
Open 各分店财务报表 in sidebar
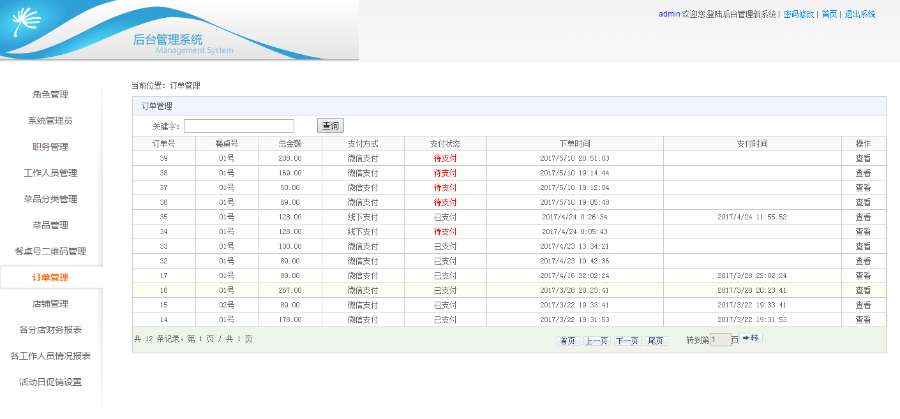[51, 330]
